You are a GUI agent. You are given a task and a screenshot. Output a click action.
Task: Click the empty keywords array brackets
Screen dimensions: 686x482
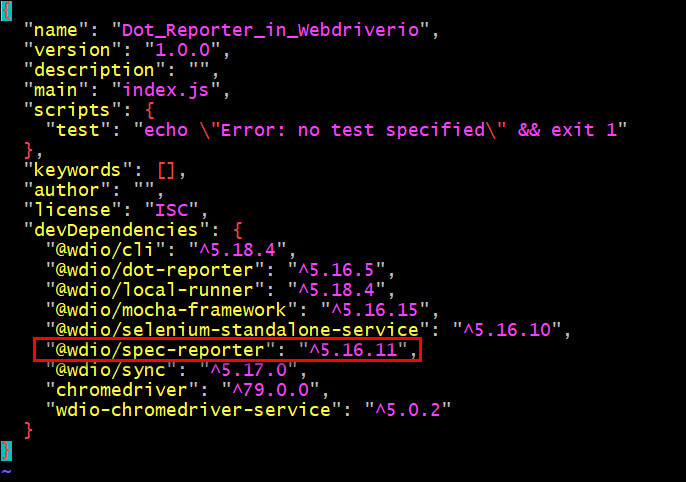pyautogui.click(x=166, y=170)
